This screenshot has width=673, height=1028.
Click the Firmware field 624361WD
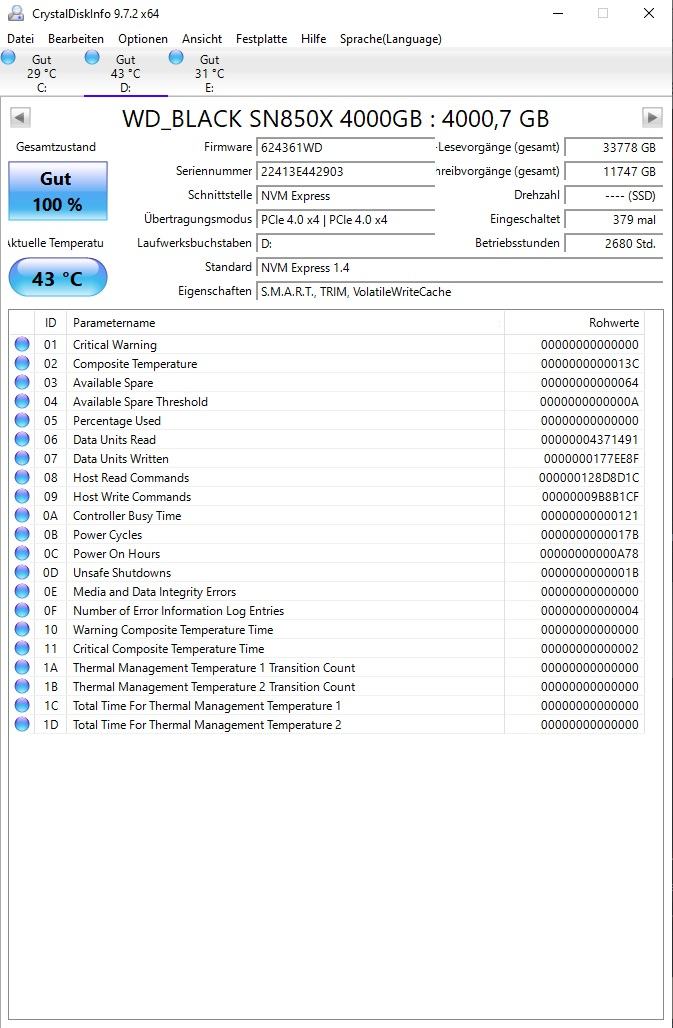345,148
